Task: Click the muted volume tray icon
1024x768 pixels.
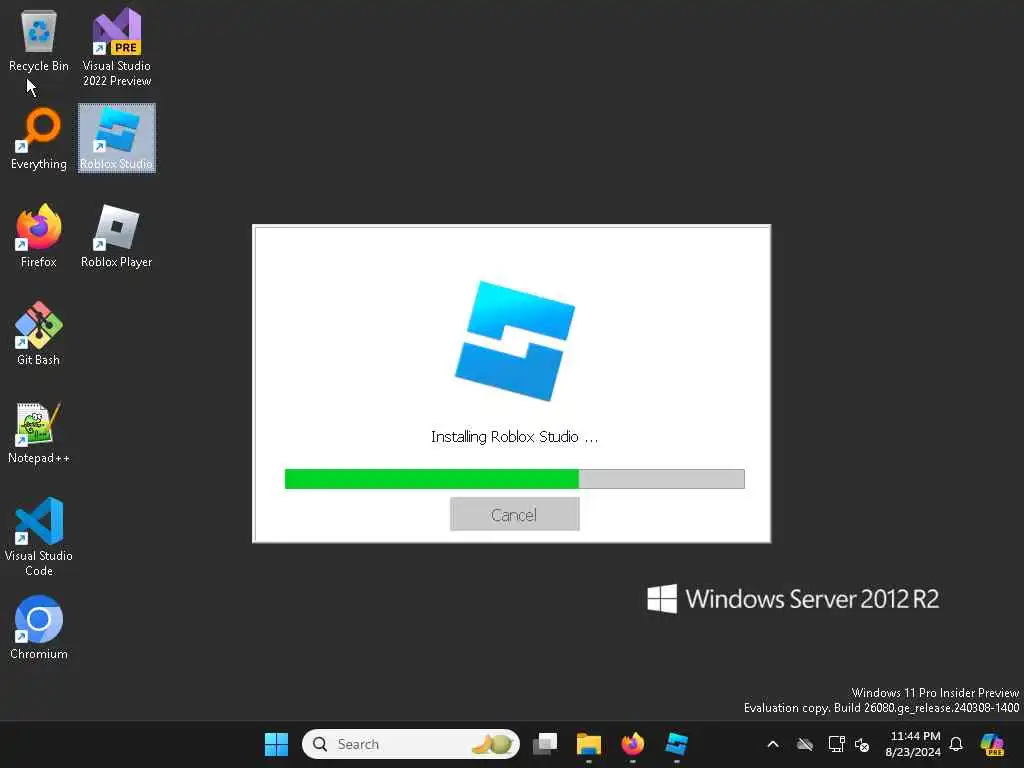Action: coord(862,744)
